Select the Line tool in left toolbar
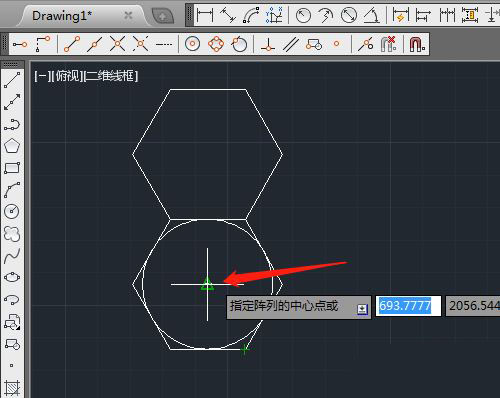Viewport: 500px width, 398px height. click(12, 80)
